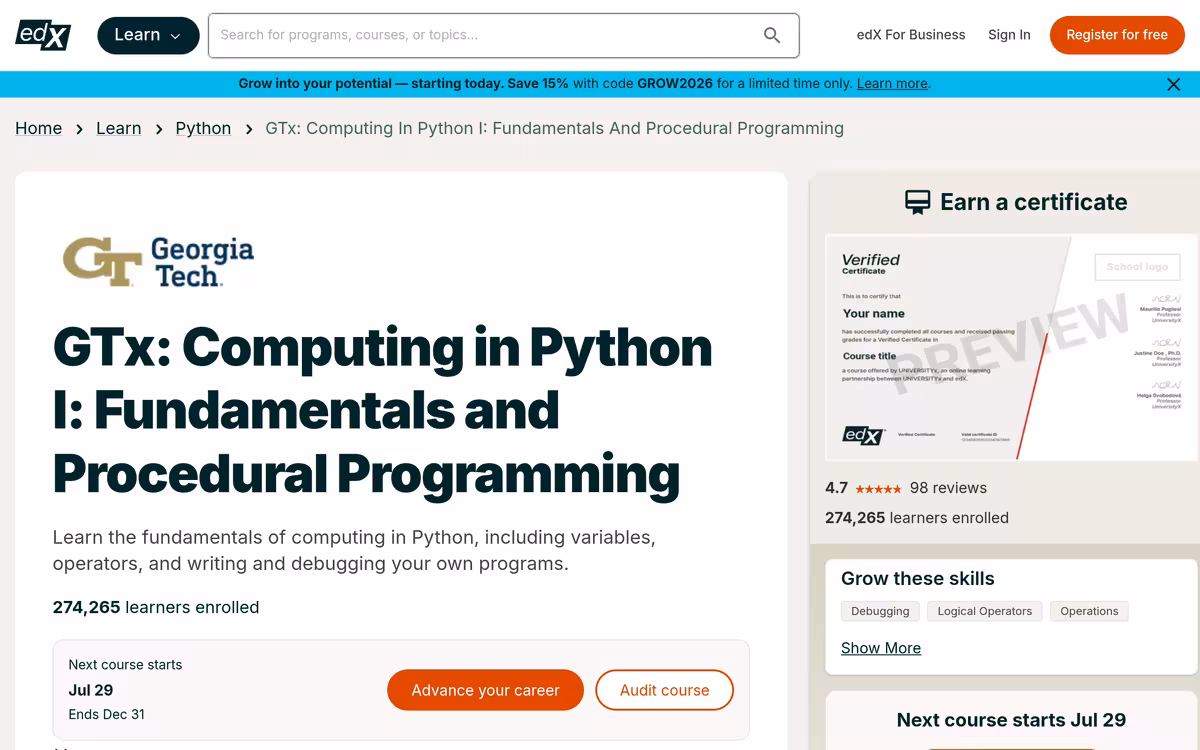
Task: Click Ends Dec 31 text
Action: tap(107, 714)
